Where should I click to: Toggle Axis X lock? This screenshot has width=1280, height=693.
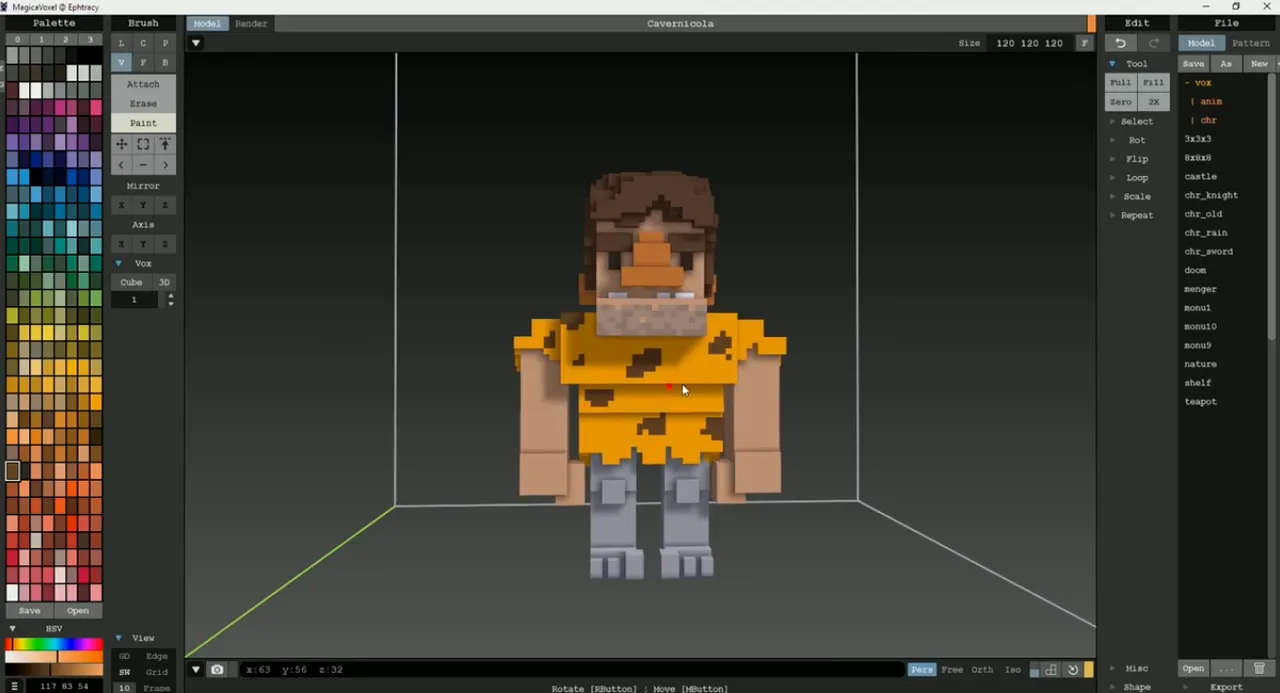pyautogui.click(x=121, y=244)
